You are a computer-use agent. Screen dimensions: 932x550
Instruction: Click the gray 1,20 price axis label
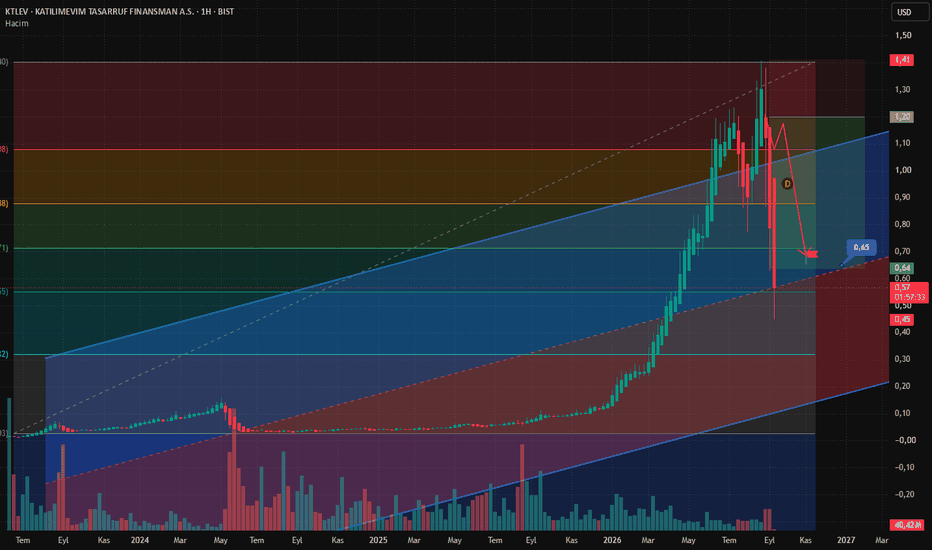tap(902, 117)
